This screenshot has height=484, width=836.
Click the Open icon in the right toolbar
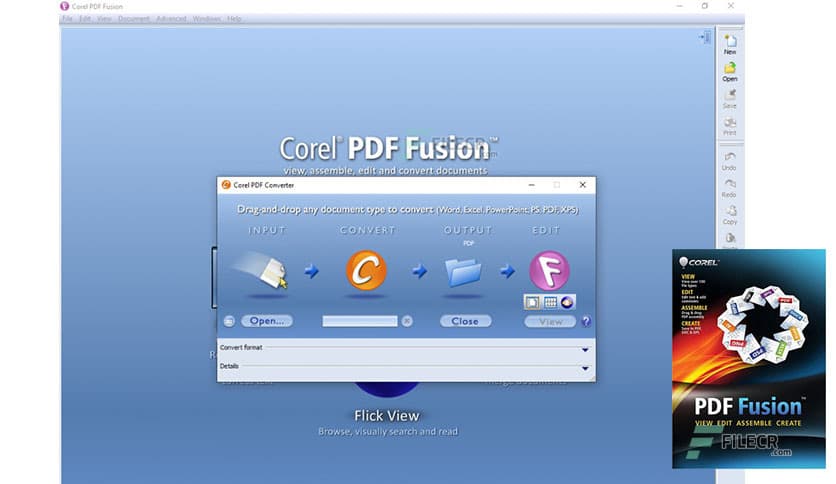(729, 68)
